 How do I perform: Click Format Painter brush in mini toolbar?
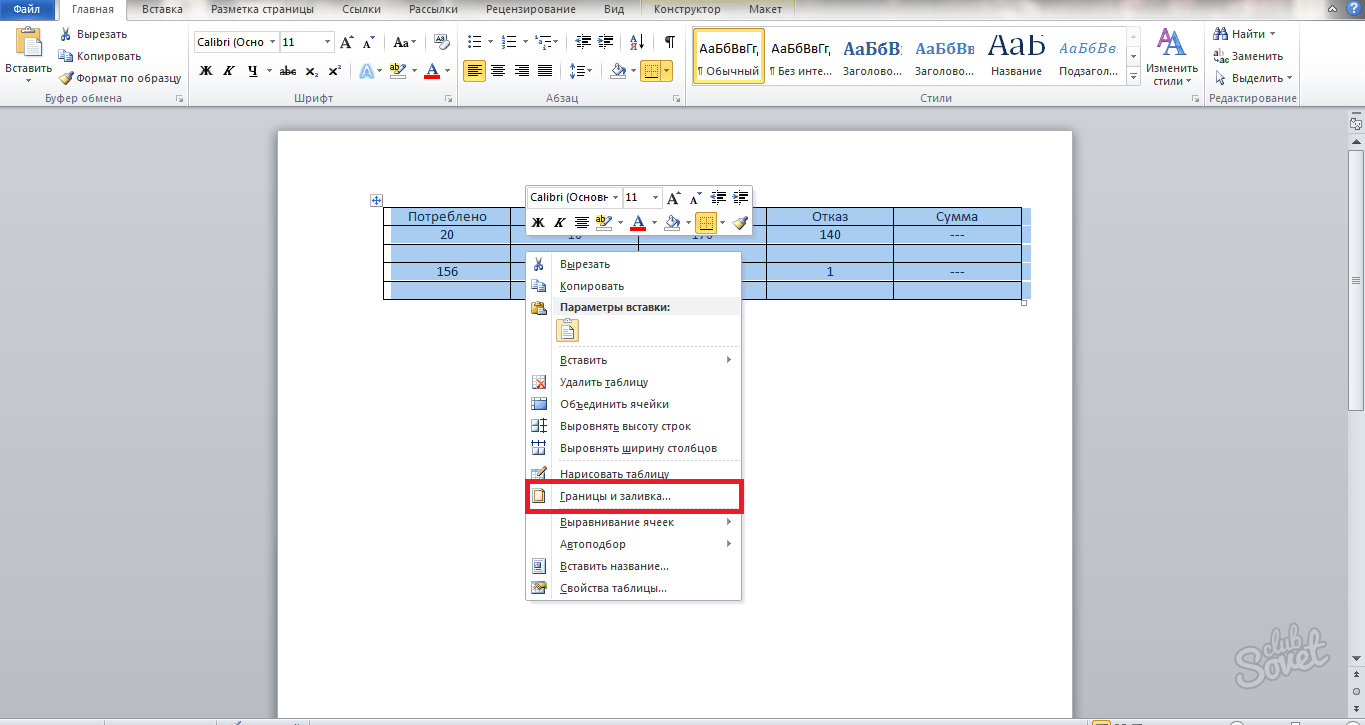(739, 222)
